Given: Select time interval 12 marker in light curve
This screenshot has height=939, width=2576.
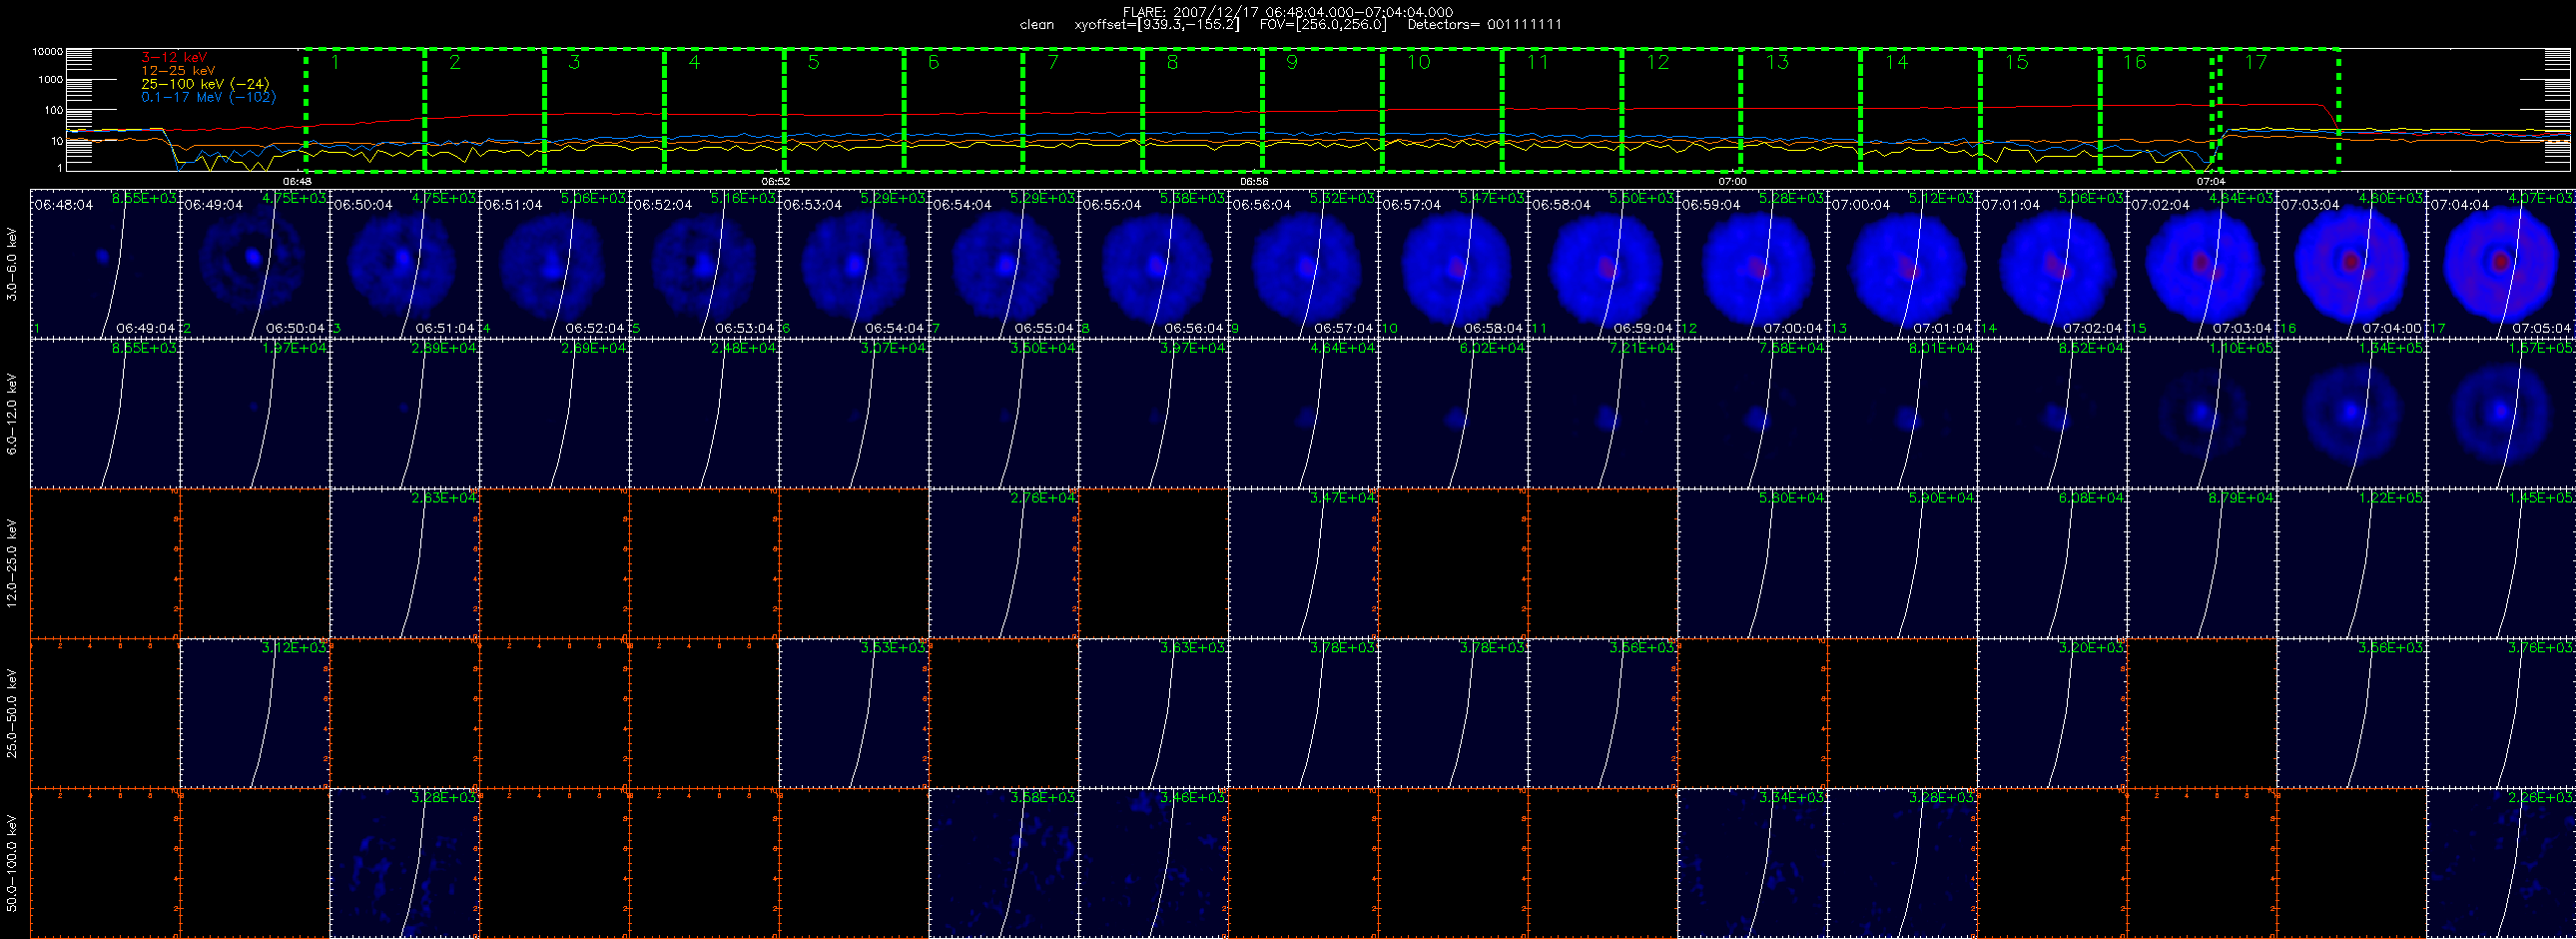Looking at the screenshot, I should (1658, 63).
